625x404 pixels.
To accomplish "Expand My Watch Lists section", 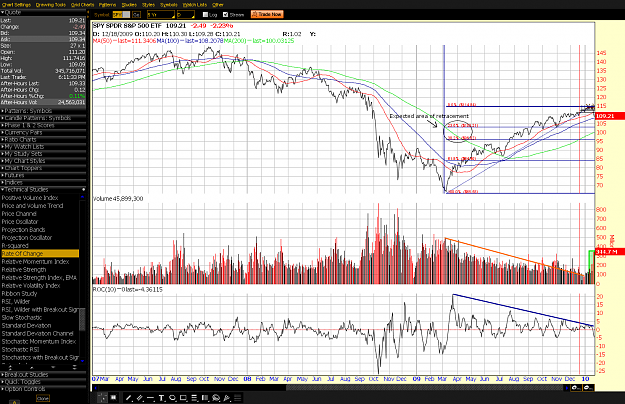I will coord(43,147).
